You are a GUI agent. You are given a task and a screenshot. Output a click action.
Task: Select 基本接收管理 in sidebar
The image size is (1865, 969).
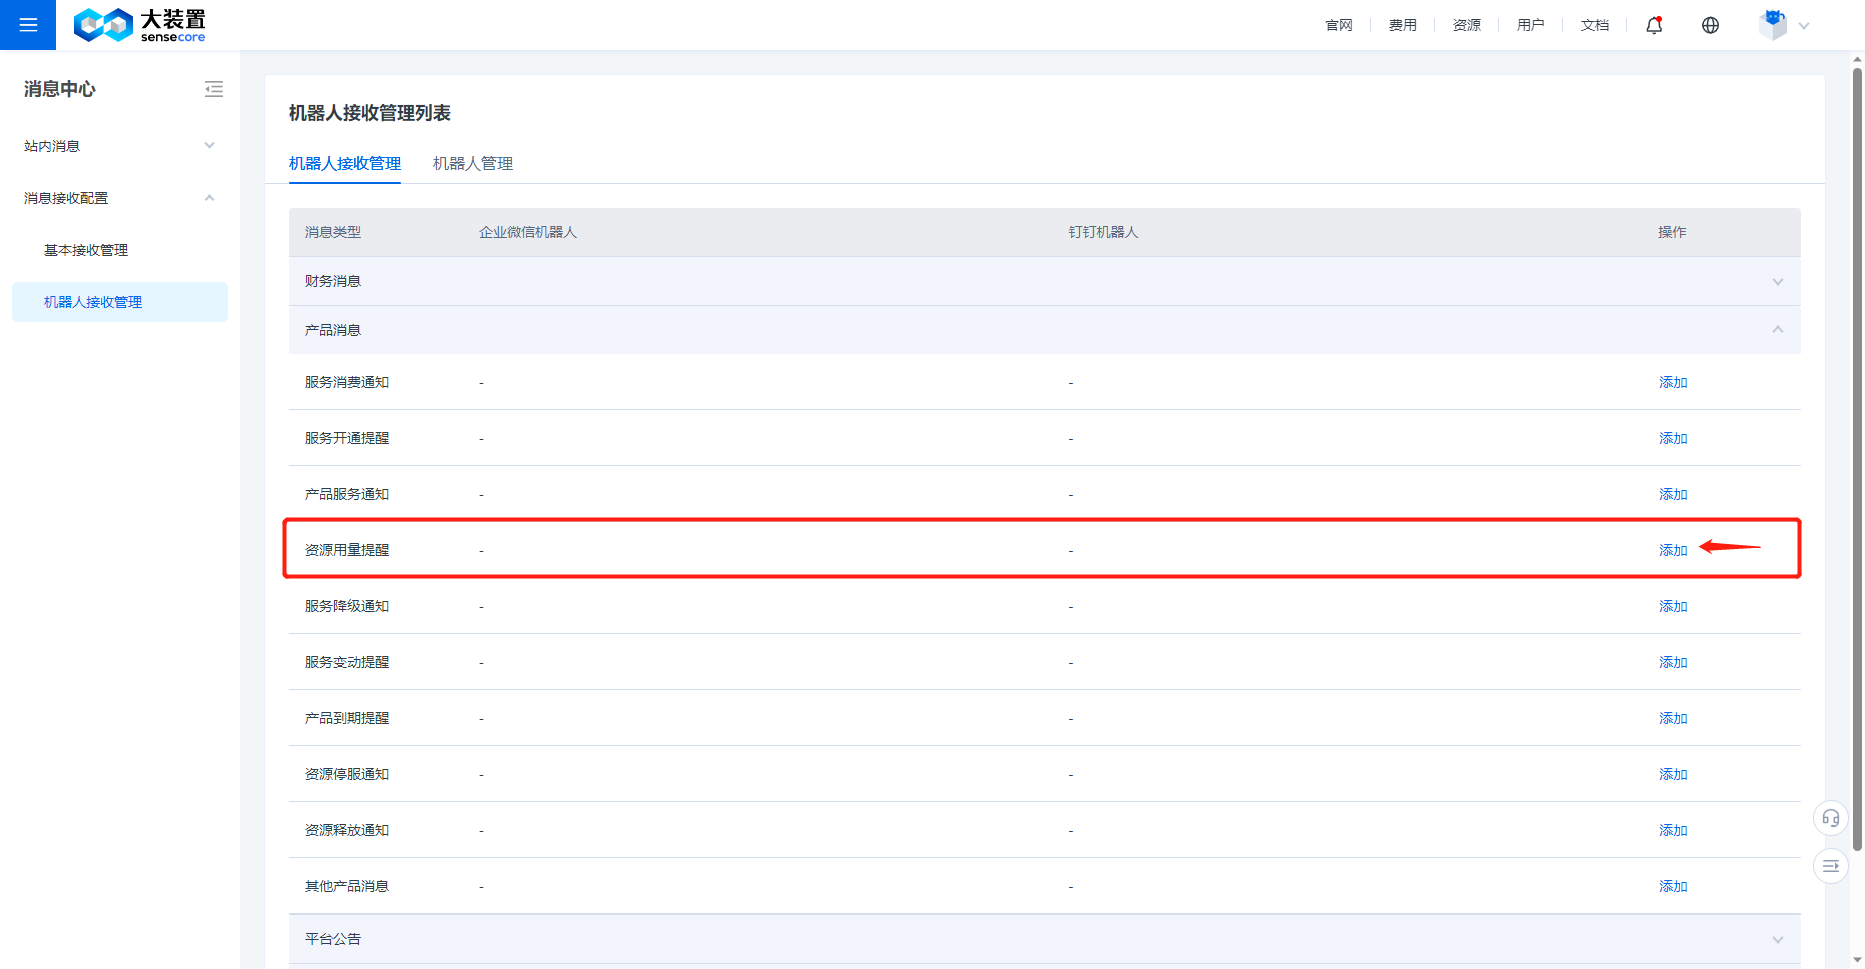coord(86,250)
